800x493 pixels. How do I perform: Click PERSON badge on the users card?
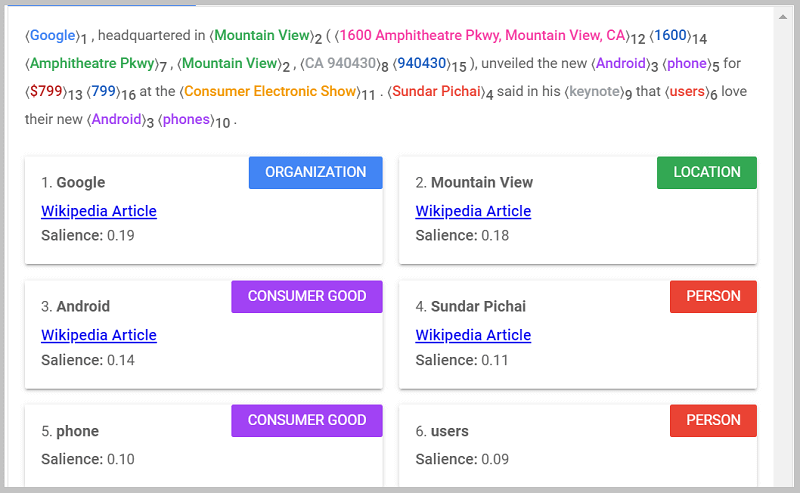713,420
